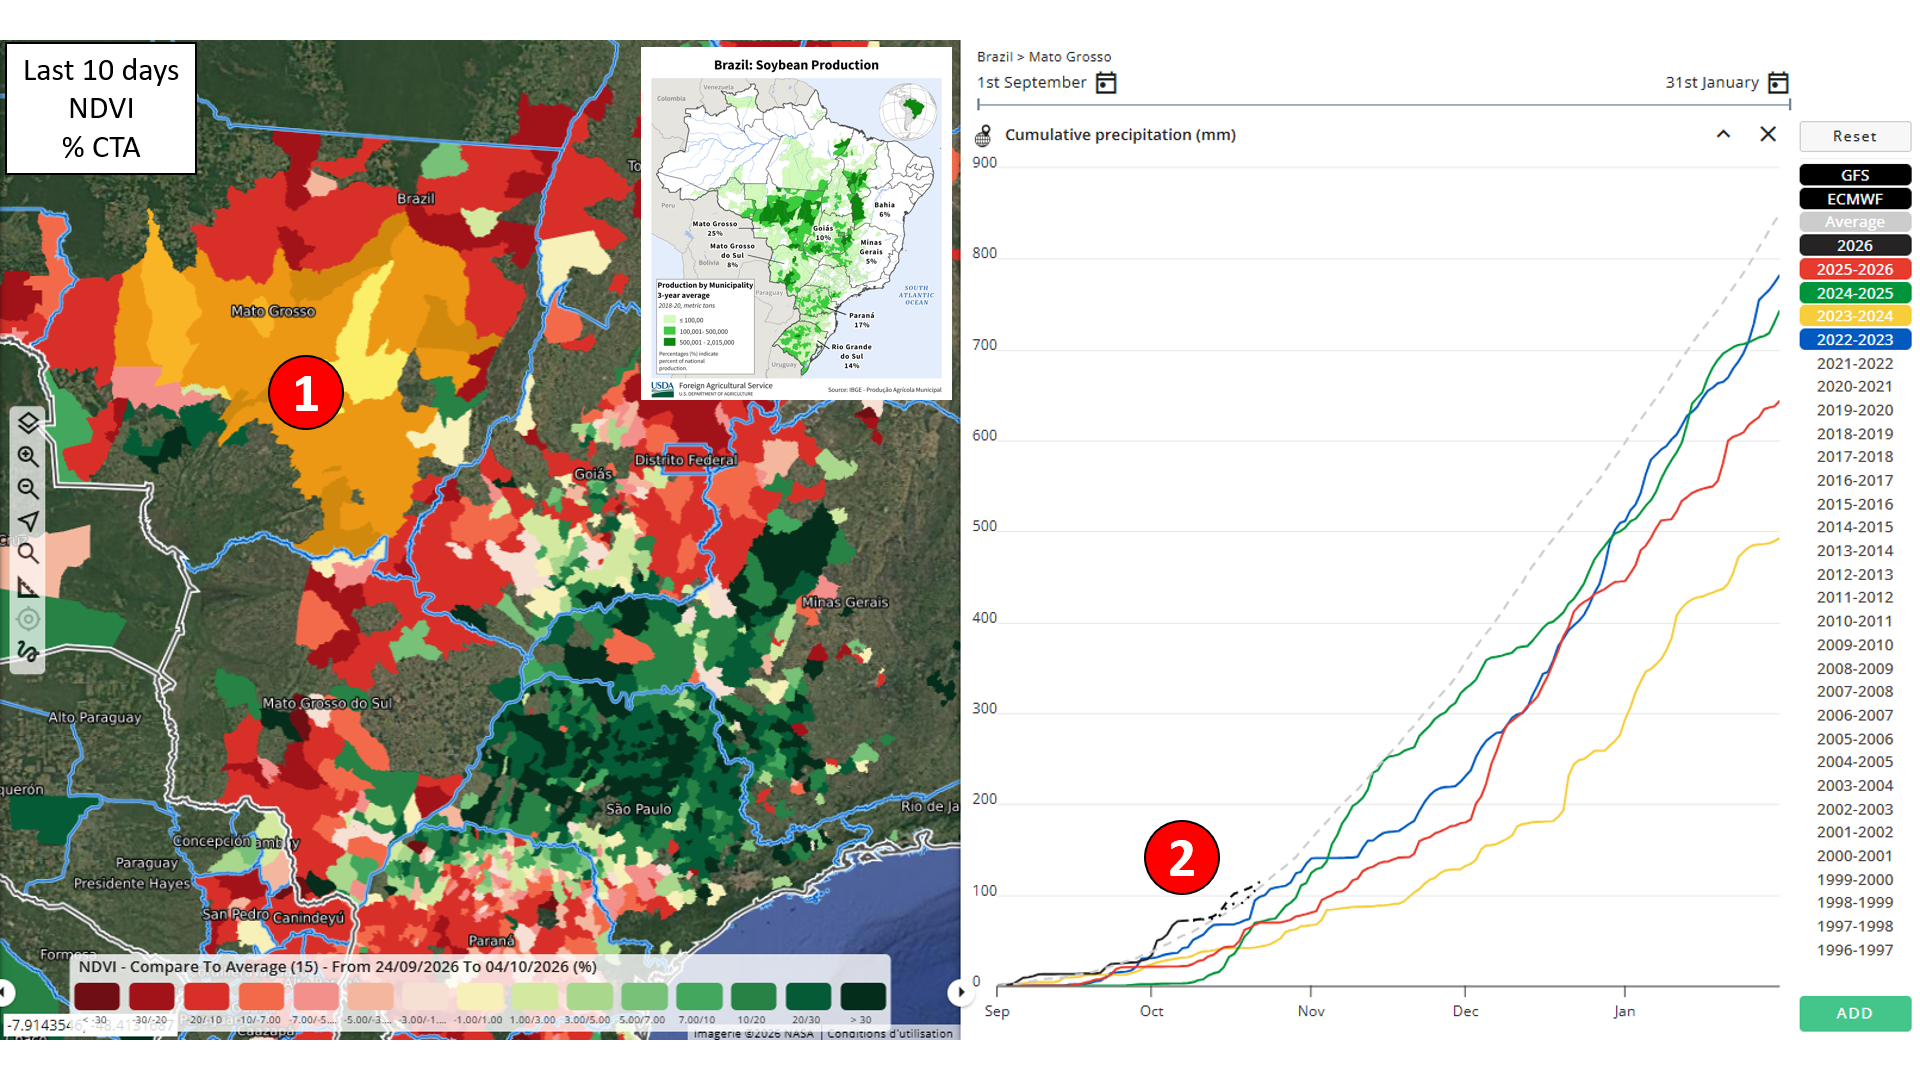1920x1080 pixels.
Task: Select the 2018-2019 season
Action: [x=1855, y=434]
